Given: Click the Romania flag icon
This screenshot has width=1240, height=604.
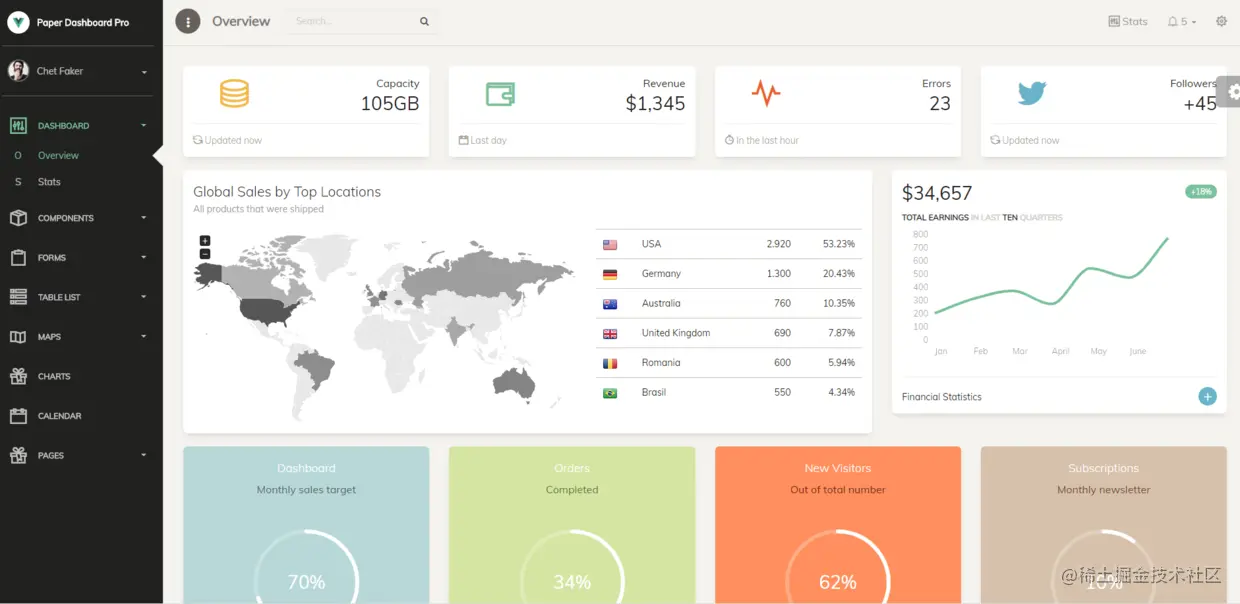Looking at the screenshot, I should 610,363.
